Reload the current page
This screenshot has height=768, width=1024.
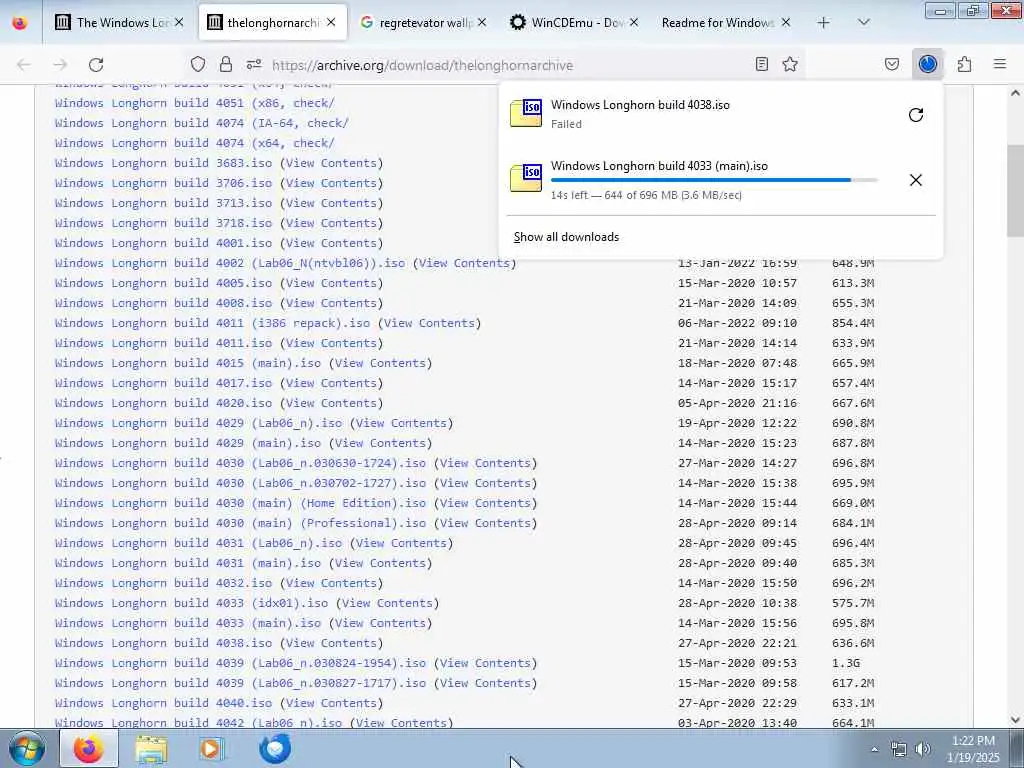coord(96,65)
